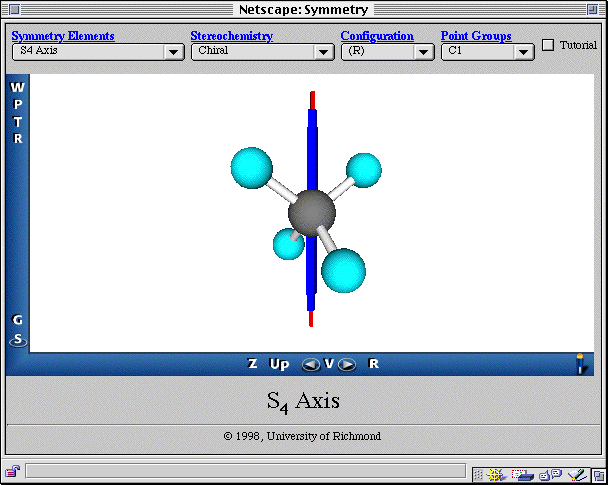Open the Chiral stereochemistry dropdown

tap(263, 52)
